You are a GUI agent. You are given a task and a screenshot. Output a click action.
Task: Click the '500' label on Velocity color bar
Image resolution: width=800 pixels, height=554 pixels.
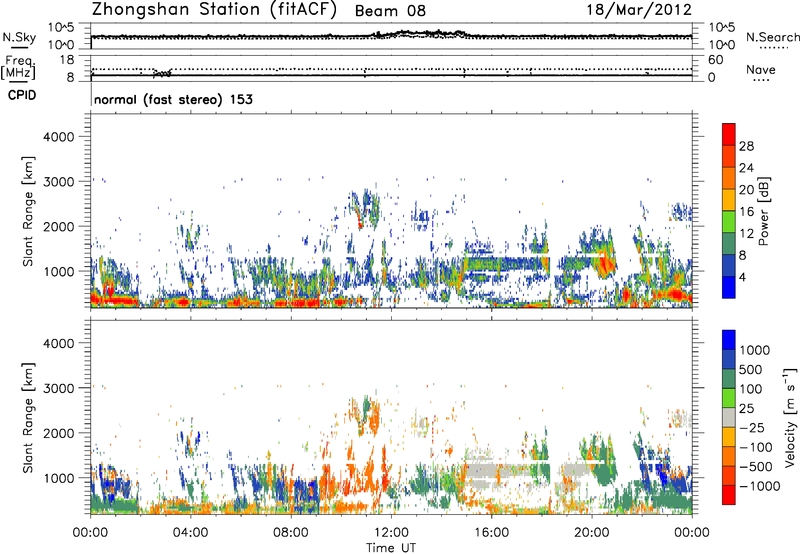750,370
